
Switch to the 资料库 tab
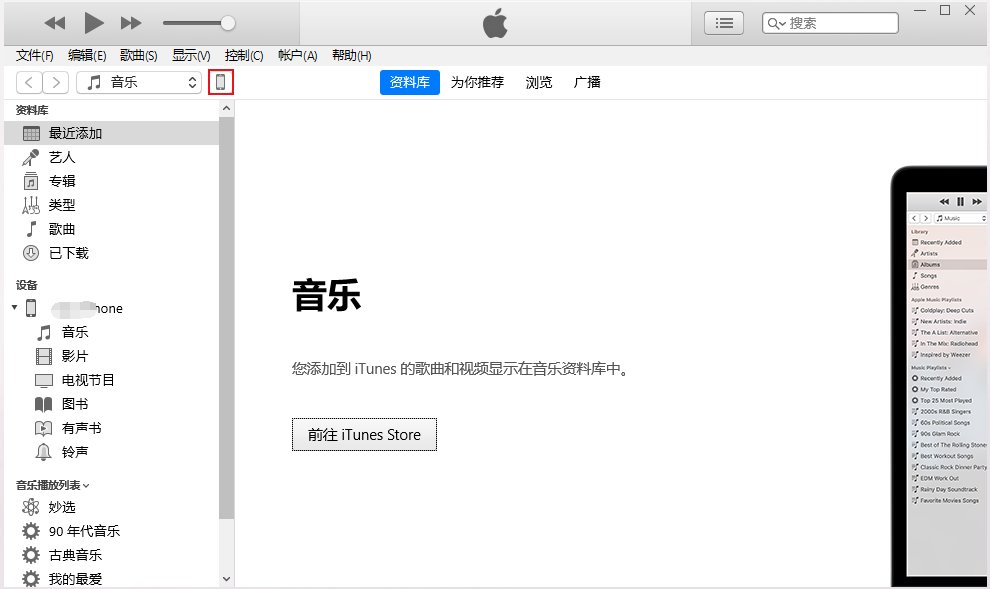click(410, 82)
